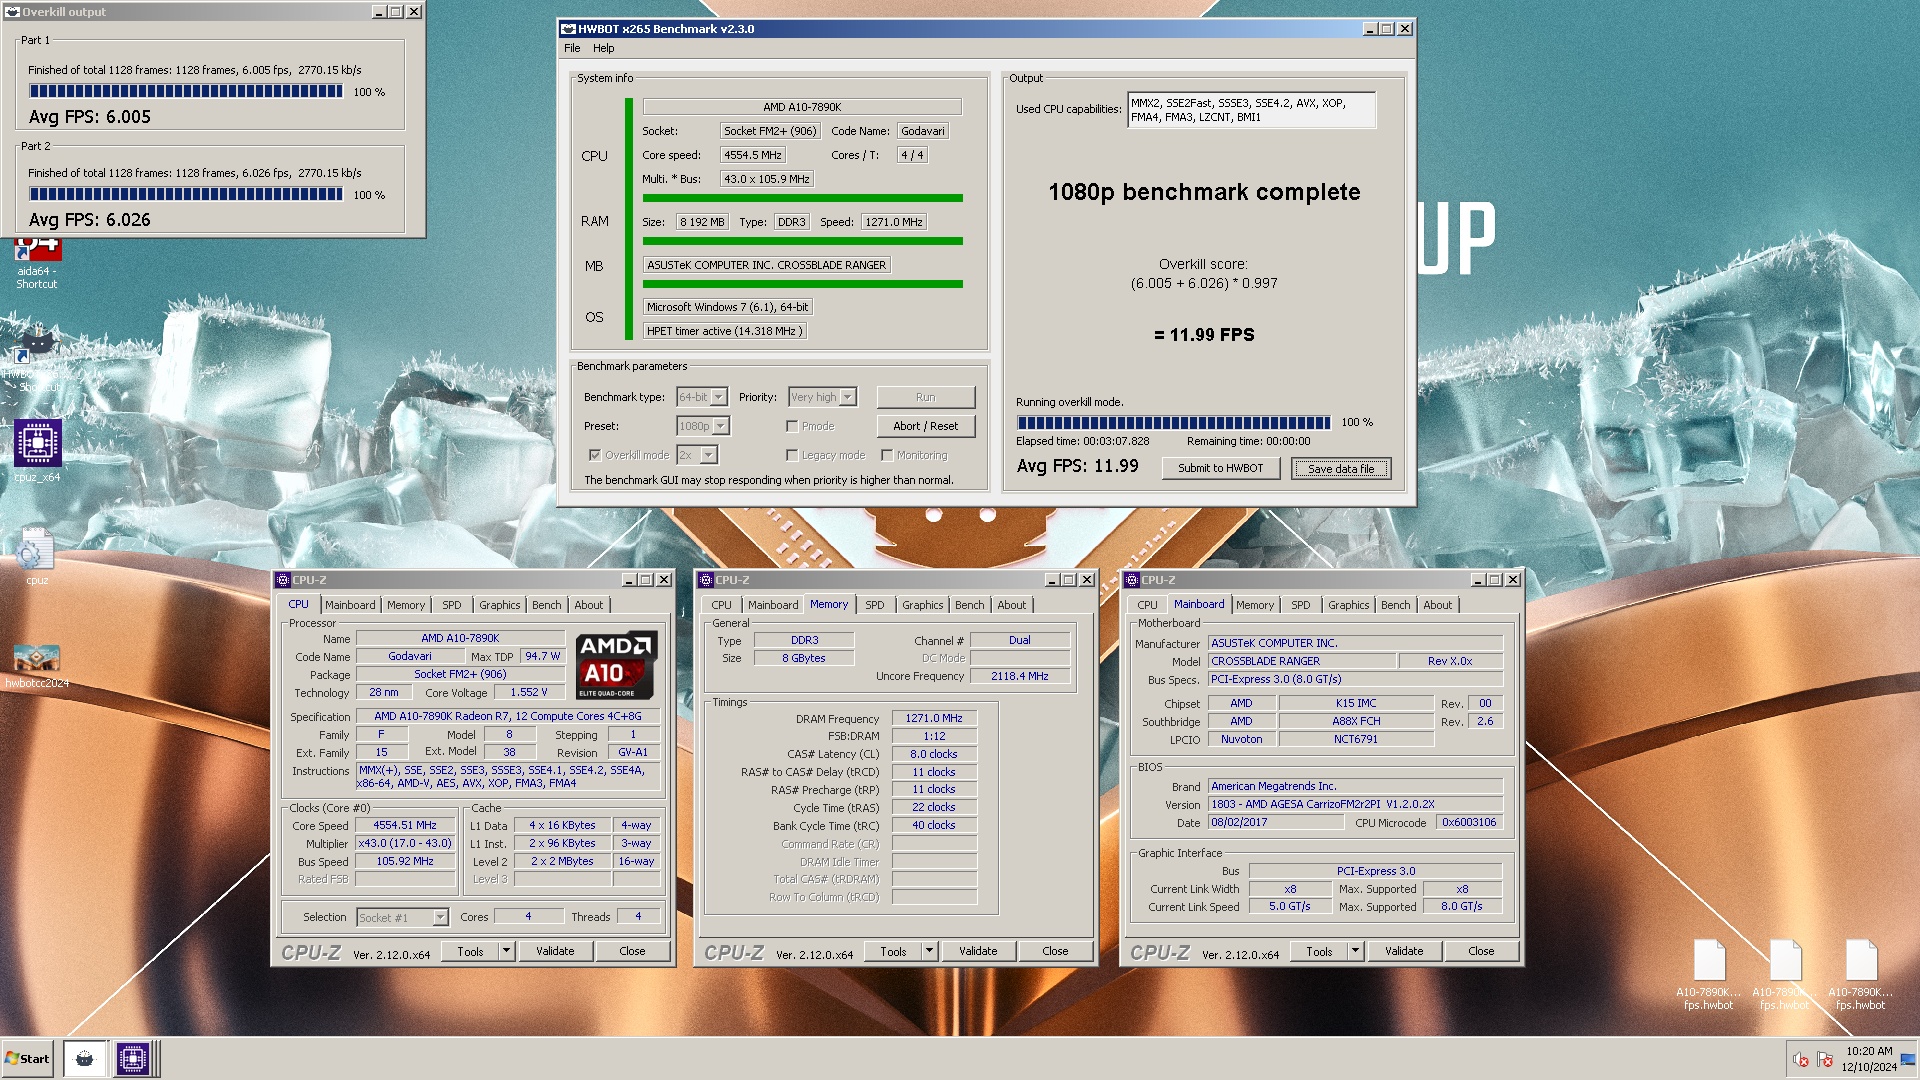Click the show desktop tray button
Screen dimensions: 1920x1080
pyautogui.click(x=1908, y=1060)
